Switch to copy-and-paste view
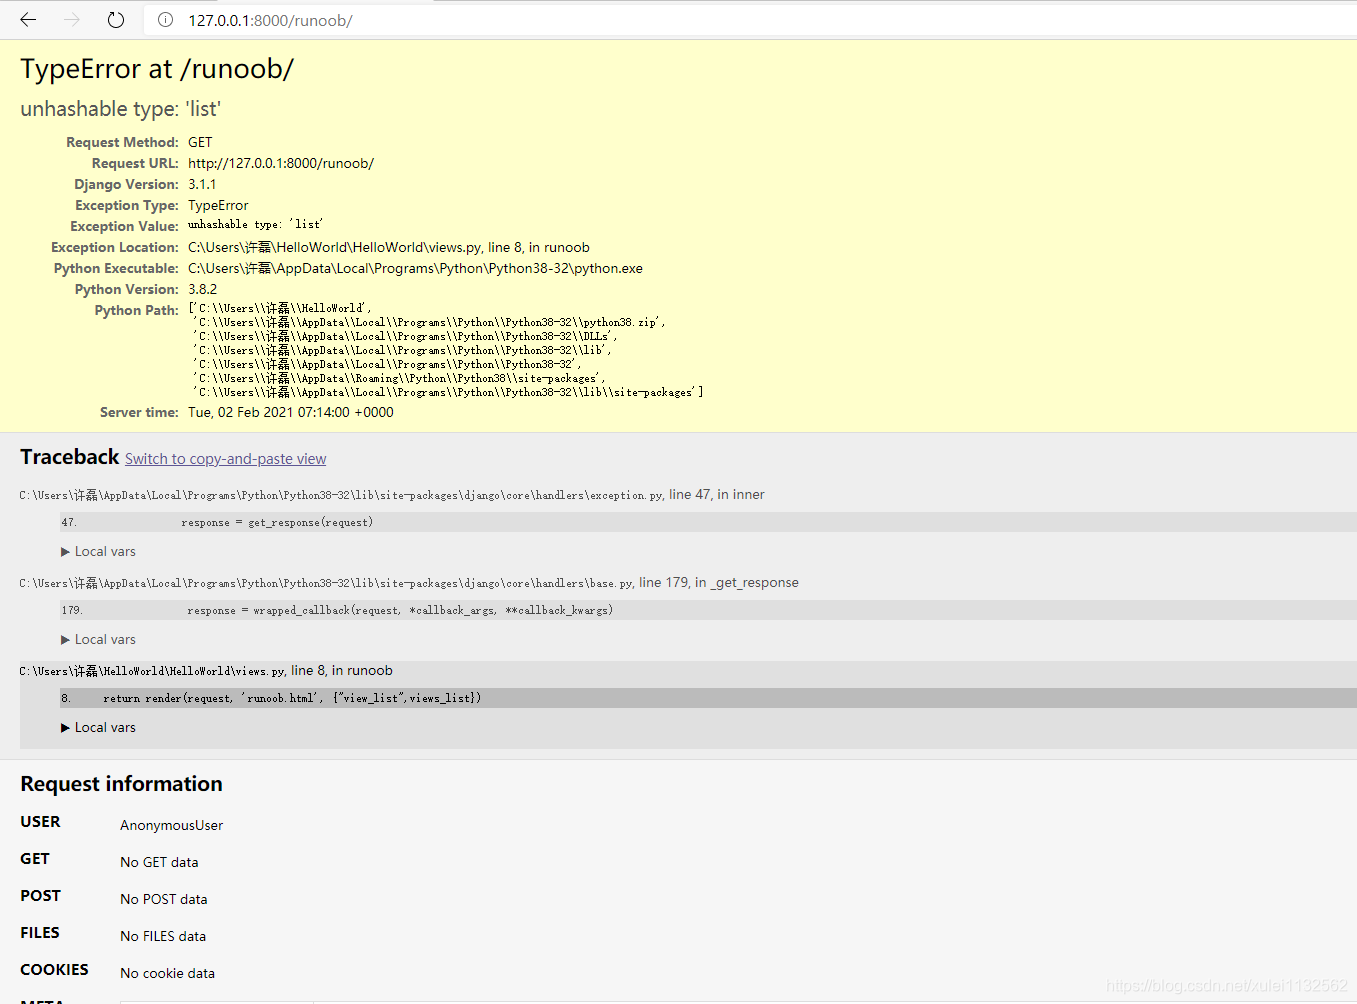The height and width of the screenshot is (1004, 1357). point(225,459)
